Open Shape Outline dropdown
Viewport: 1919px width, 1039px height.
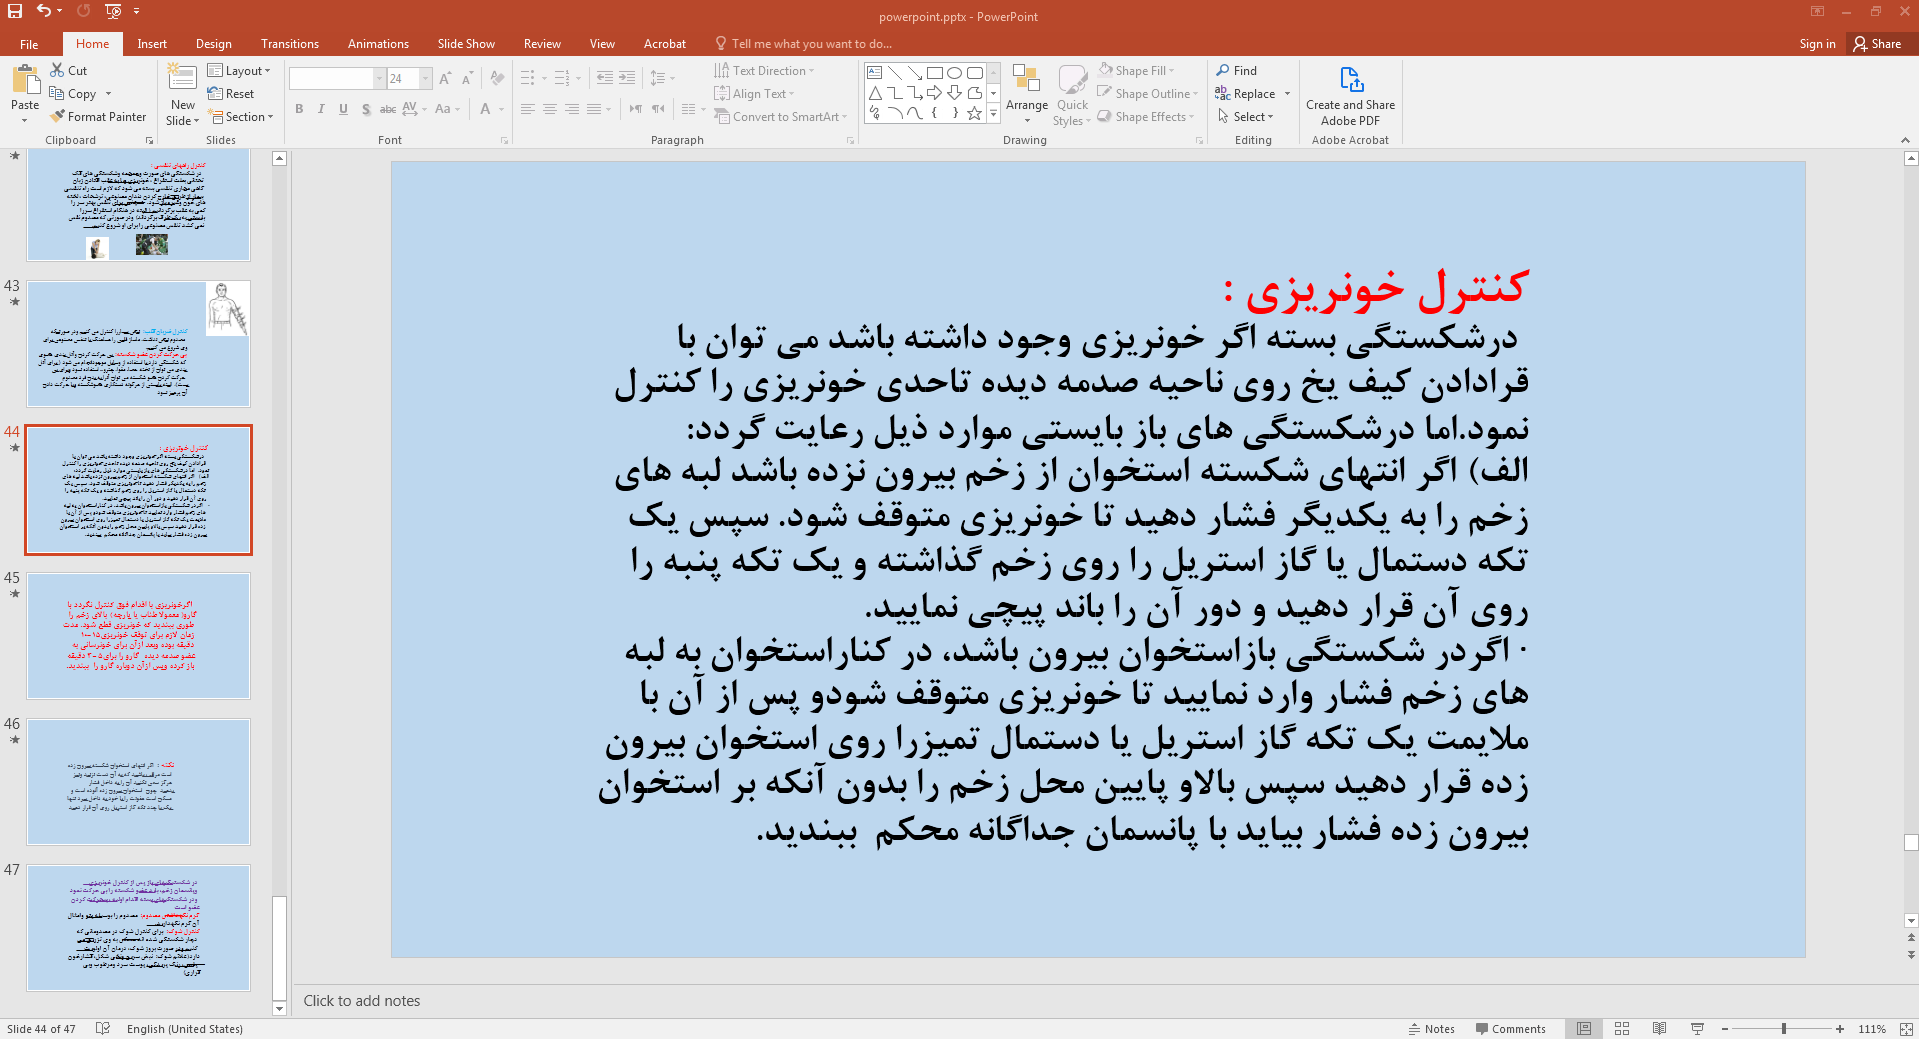(x=1147, y=93)
